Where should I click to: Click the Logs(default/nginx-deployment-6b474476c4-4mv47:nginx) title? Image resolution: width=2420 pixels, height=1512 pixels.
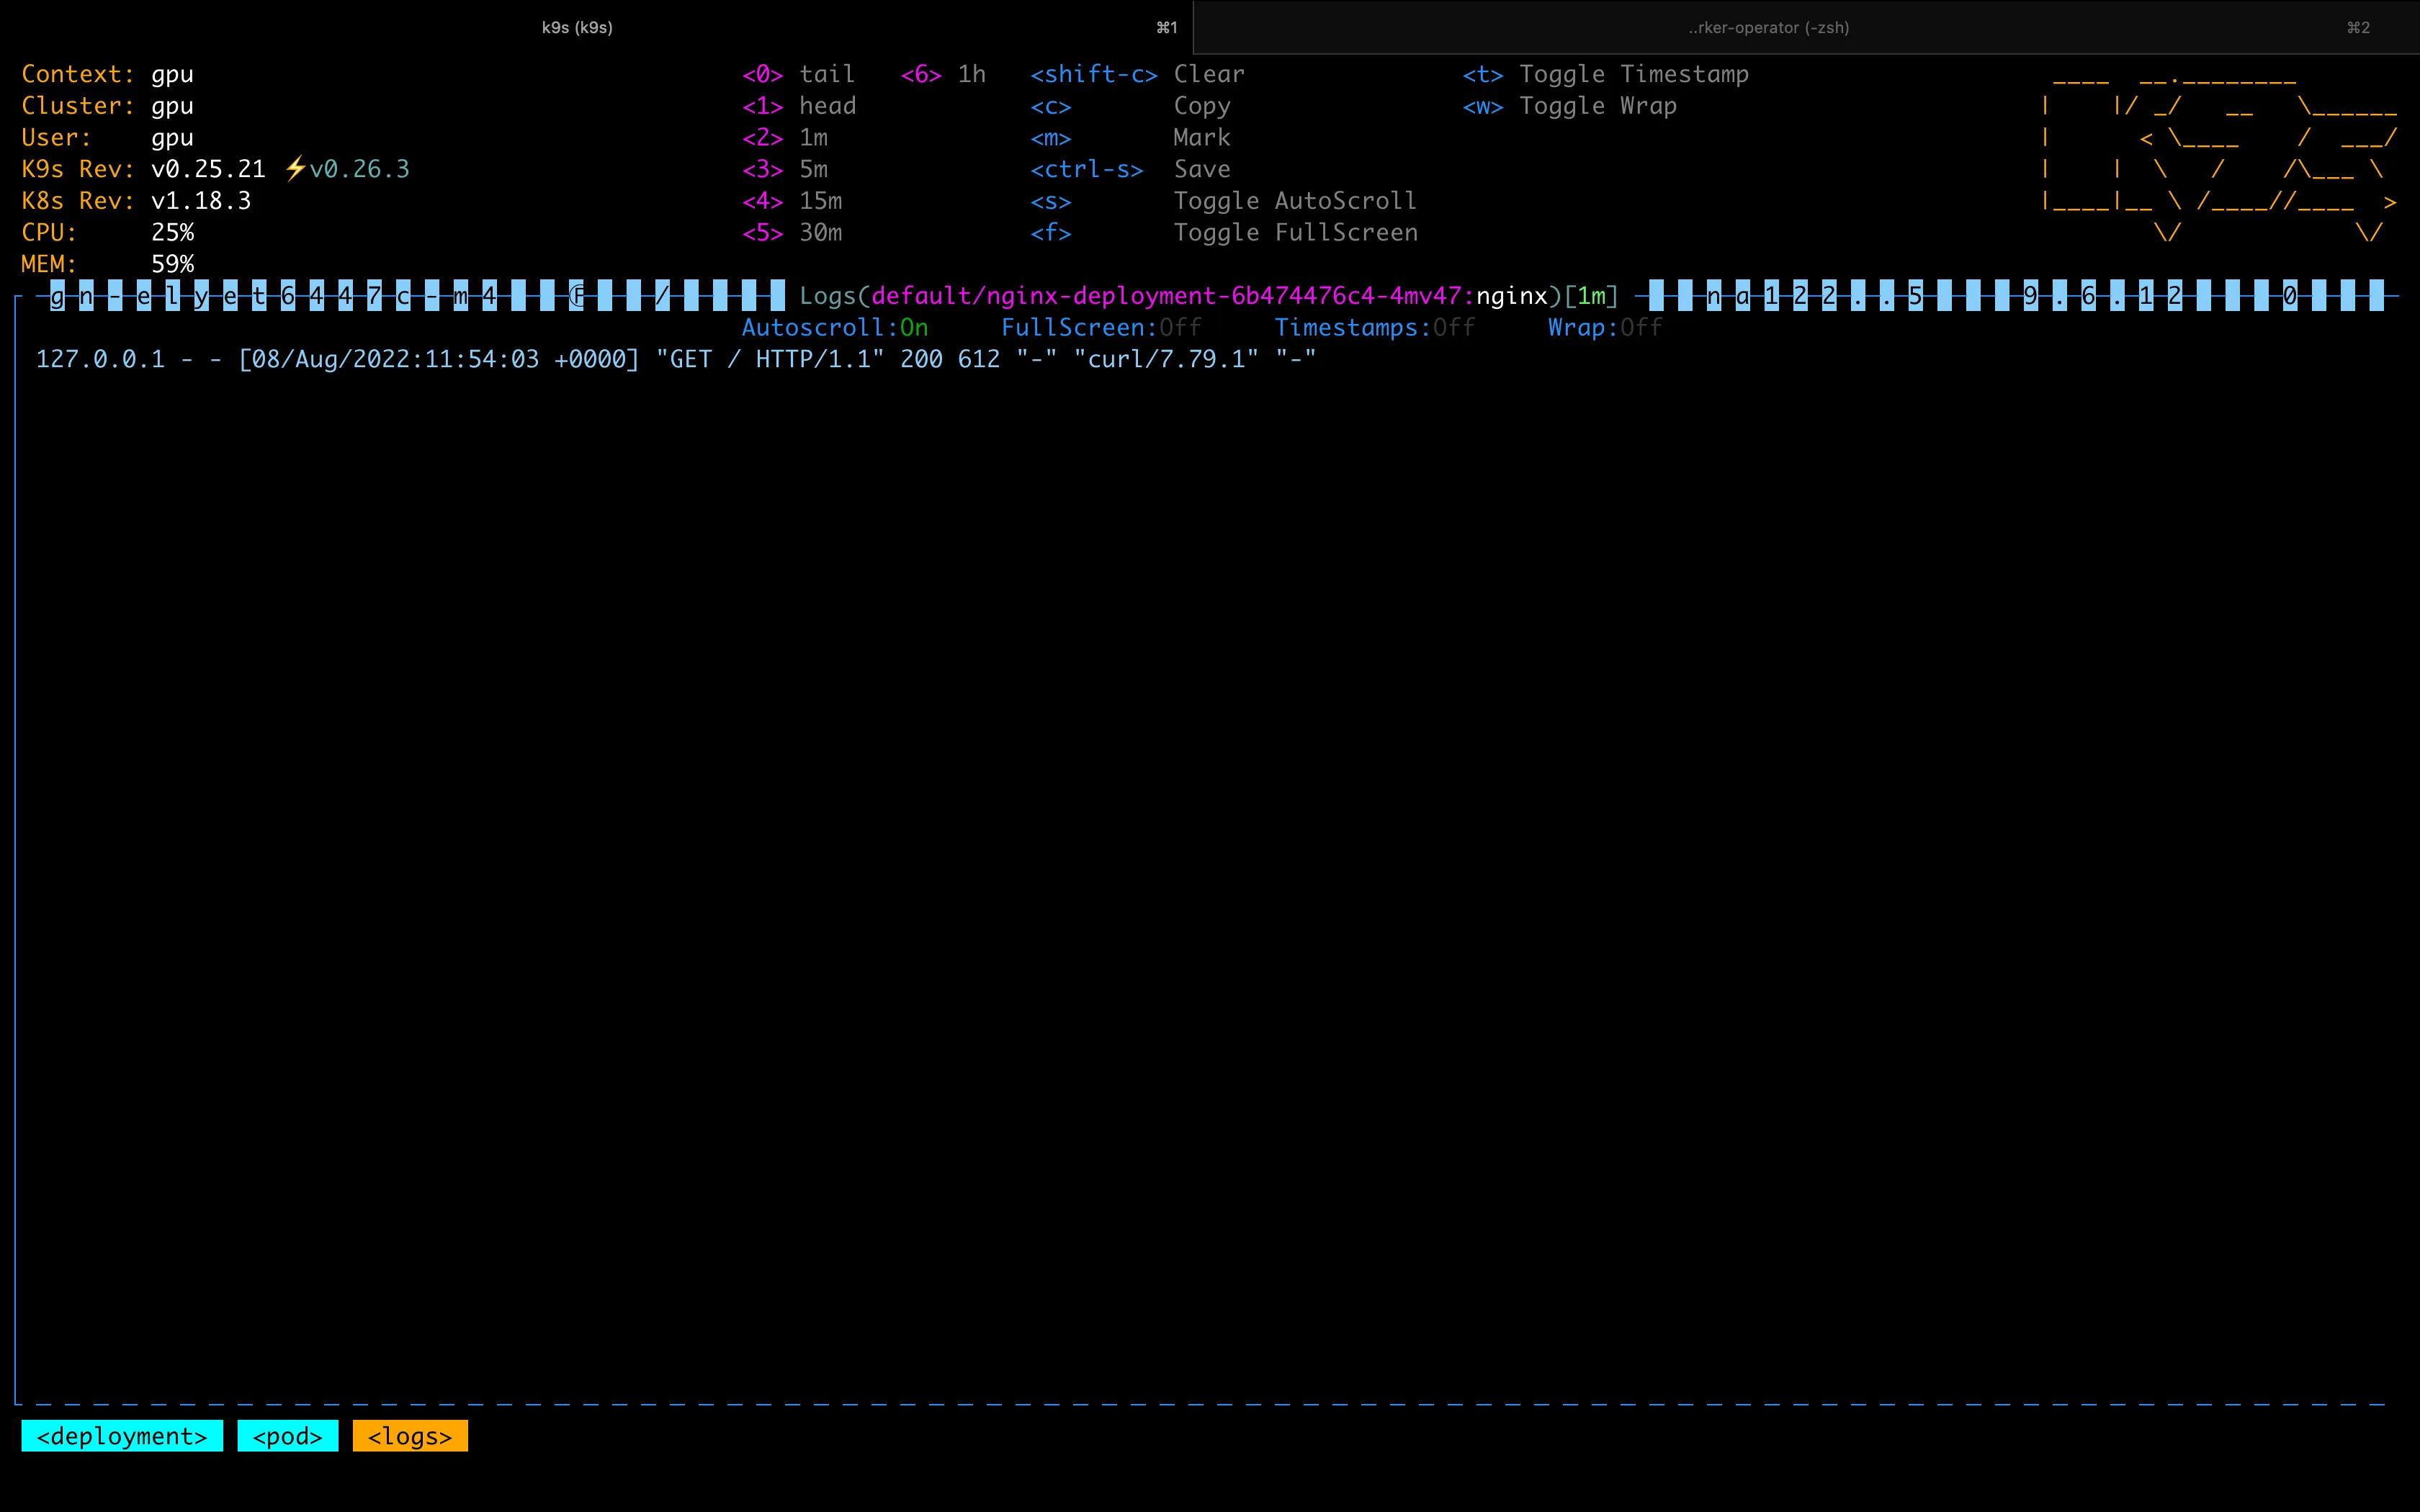(x=1180, y=296)
